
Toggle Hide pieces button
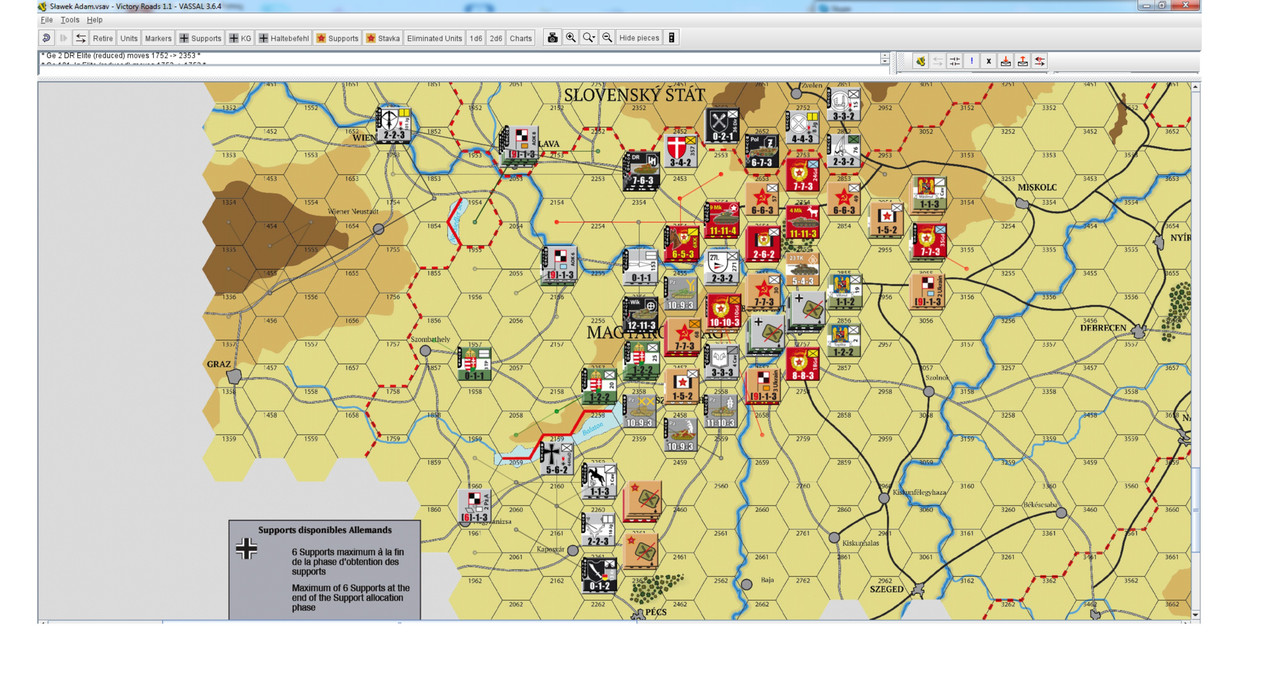[x=639, y=38]
